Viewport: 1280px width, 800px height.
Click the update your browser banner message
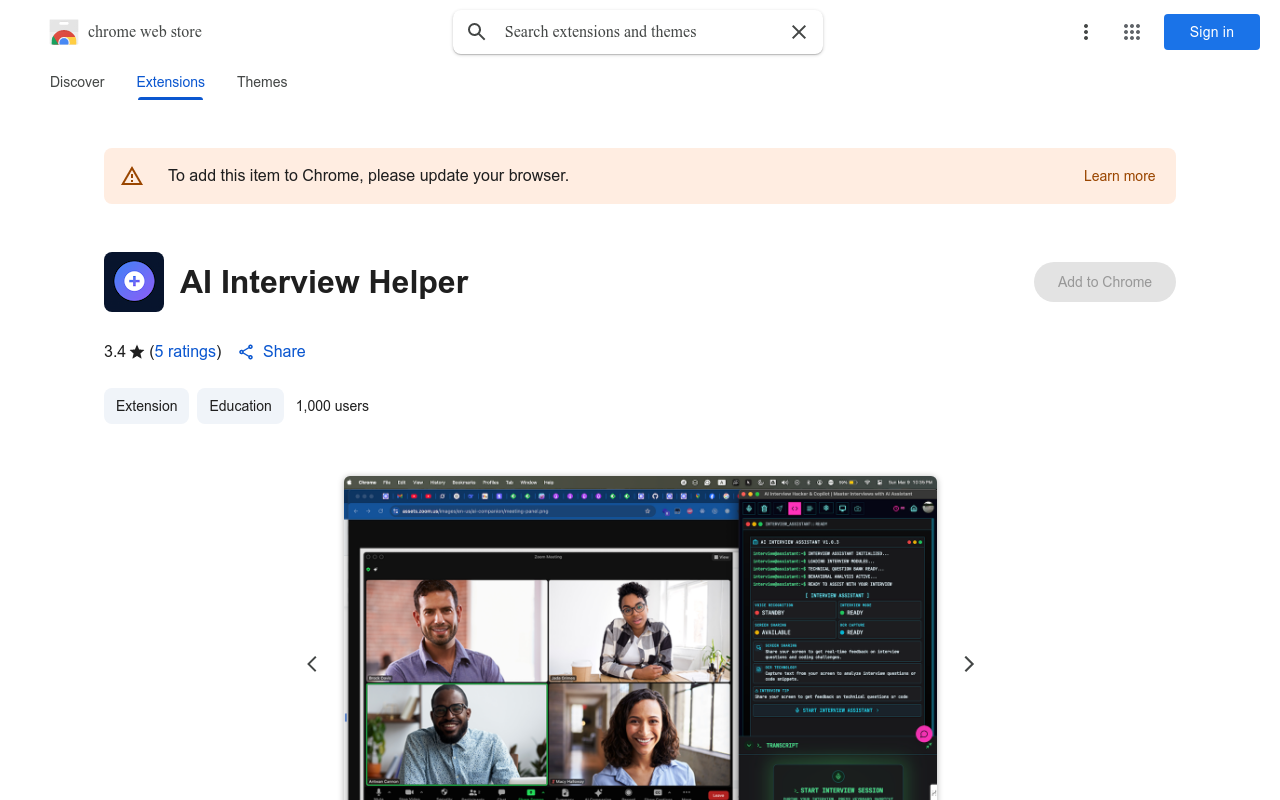tap(368, 176)
